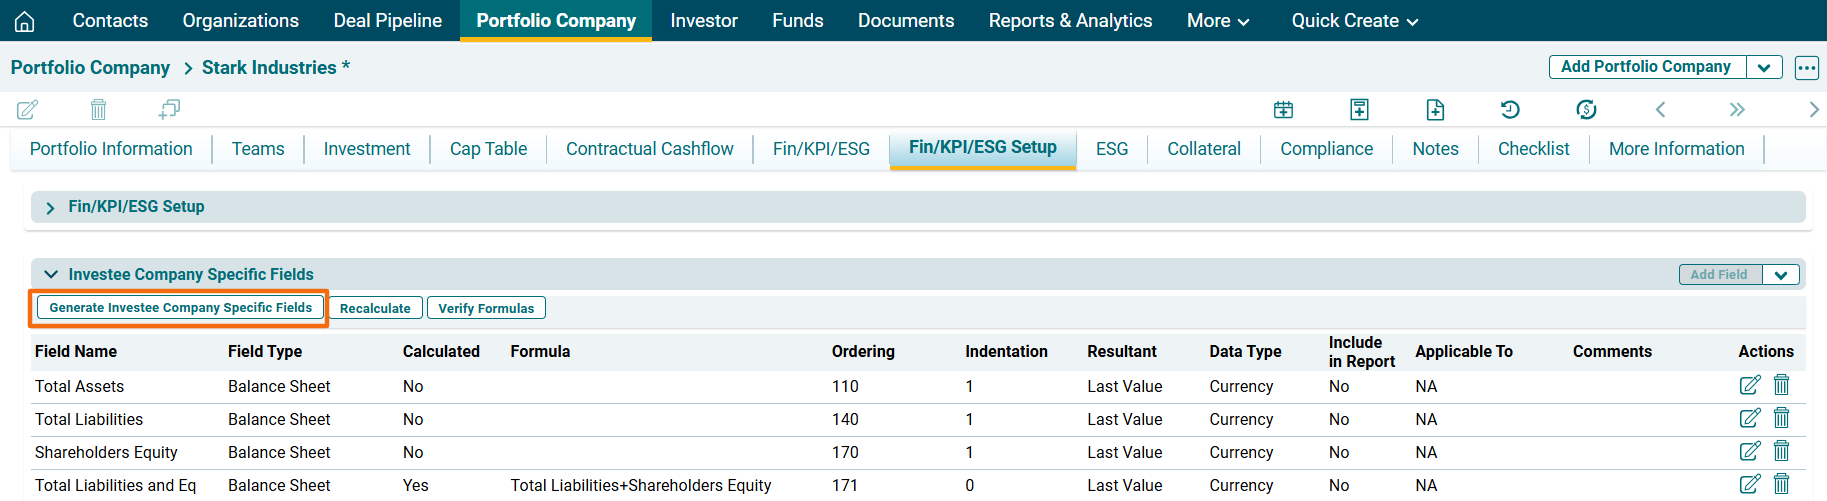Open the Add Portfolio Company dropdown arrow
1827x501 pixels.
tap(1764, 67)
